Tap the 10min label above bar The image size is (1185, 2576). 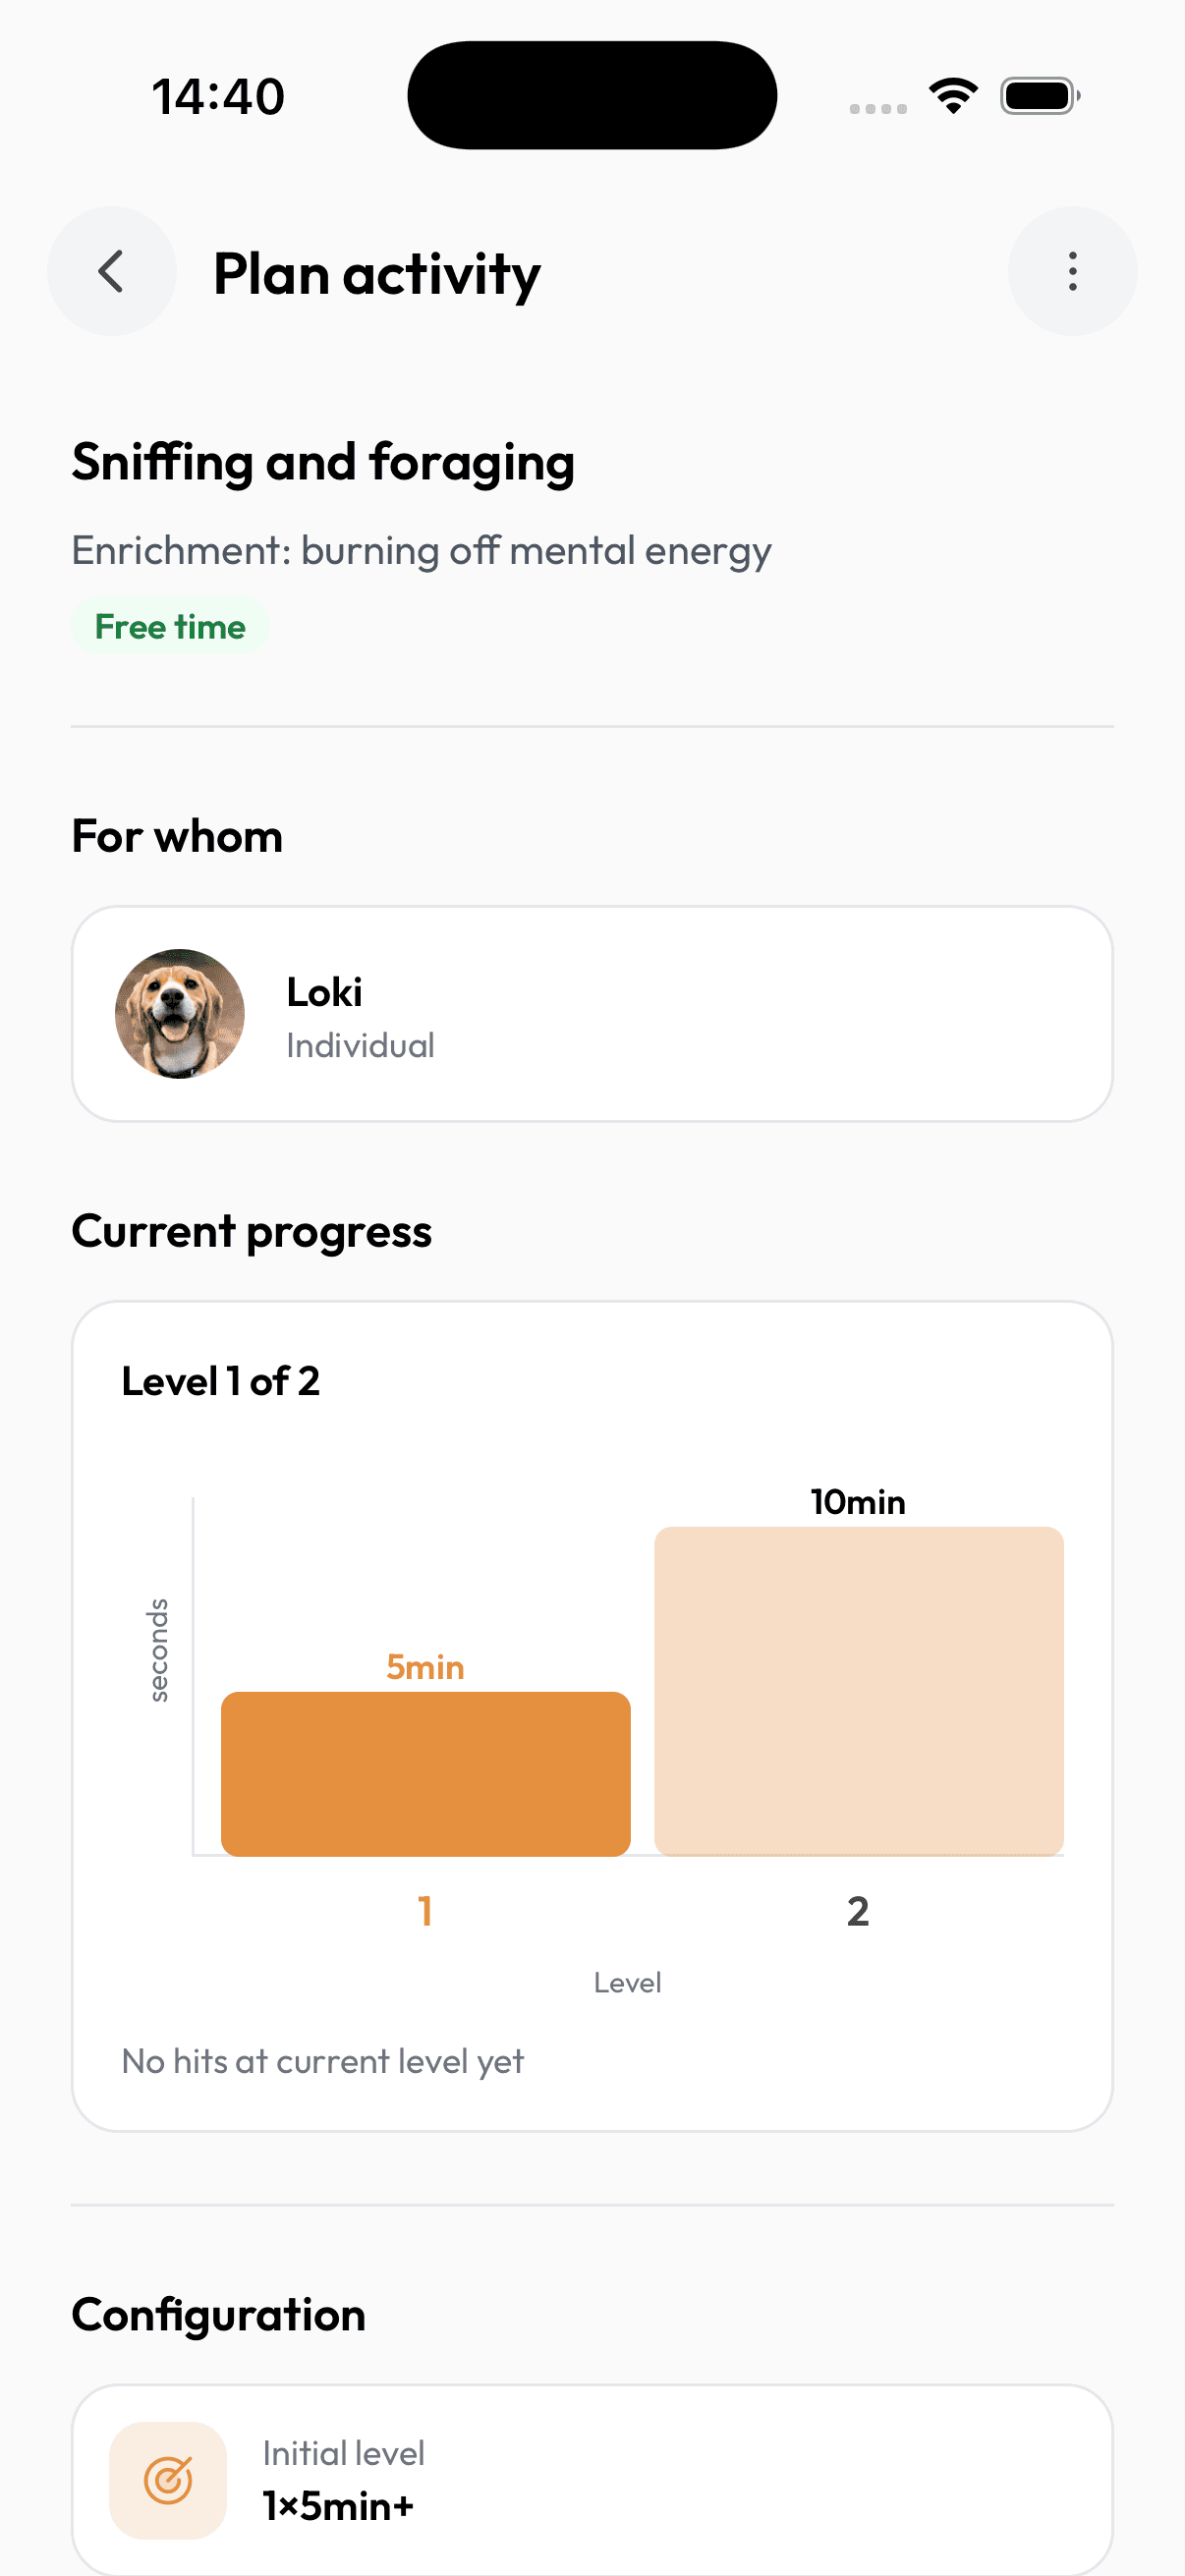[858, 1502]
